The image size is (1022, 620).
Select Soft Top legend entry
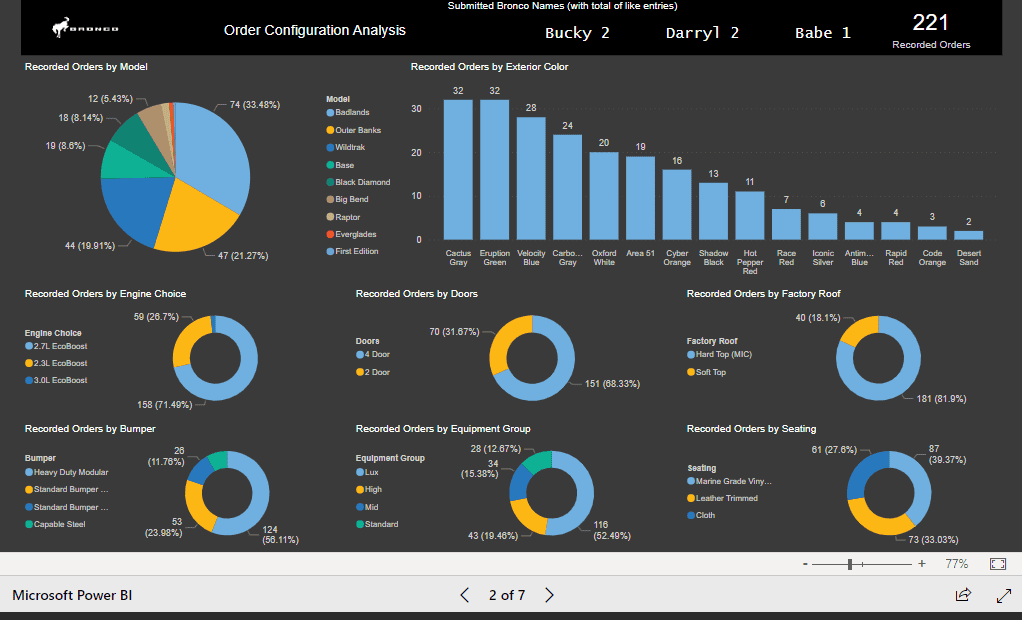coord(707,372)
